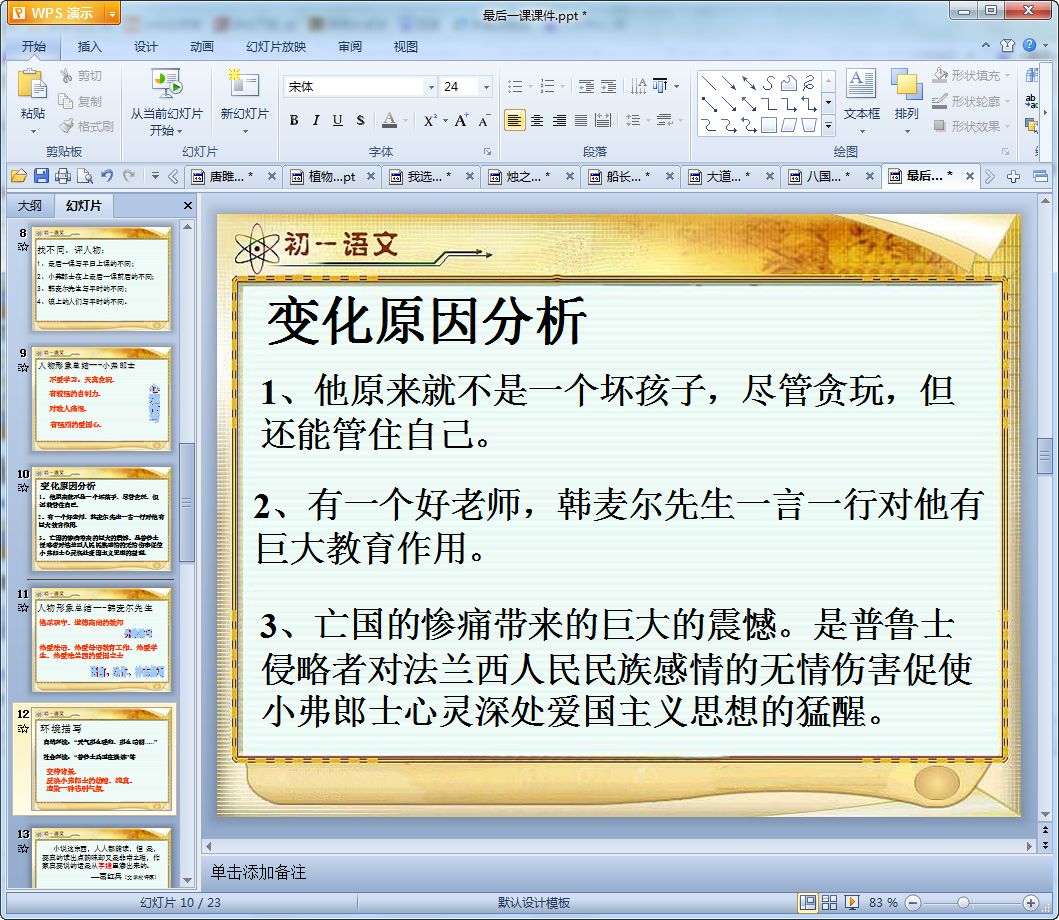
Task: Switch to the 大纲 (Outline) pane tab
Action: [30, 205]
